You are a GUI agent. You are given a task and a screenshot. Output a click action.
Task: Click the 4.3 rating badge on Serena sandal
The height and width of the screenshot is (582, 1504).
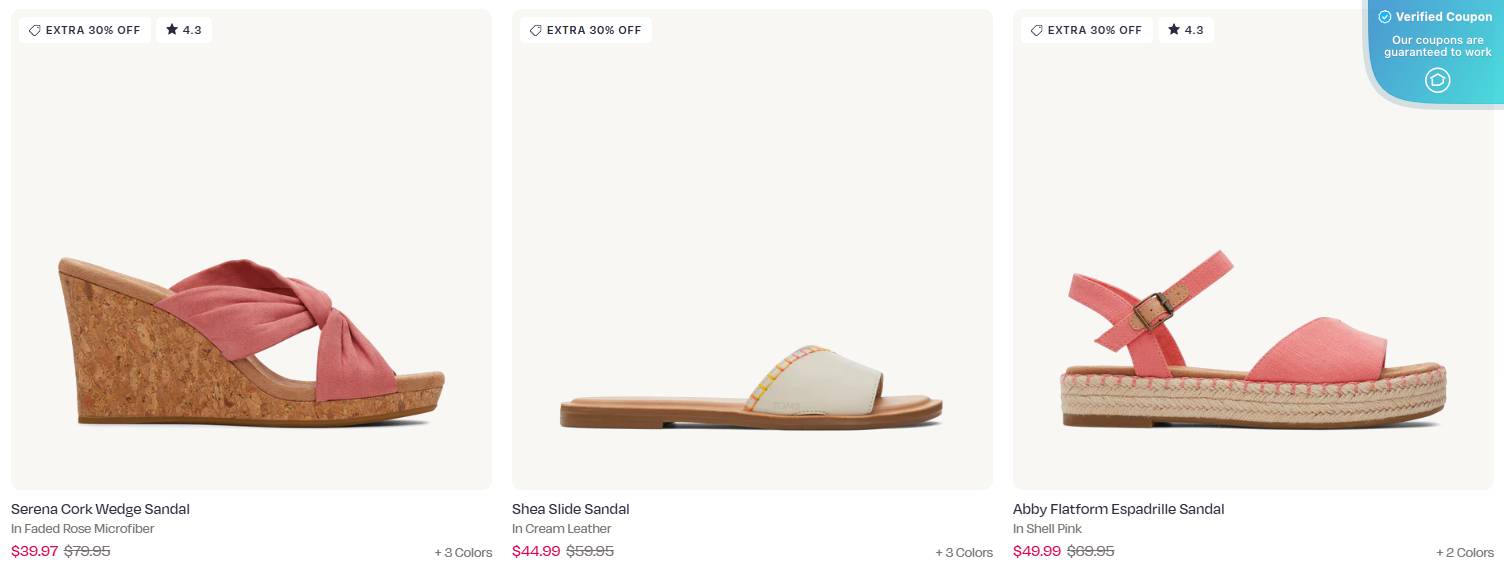coord(184,30)
